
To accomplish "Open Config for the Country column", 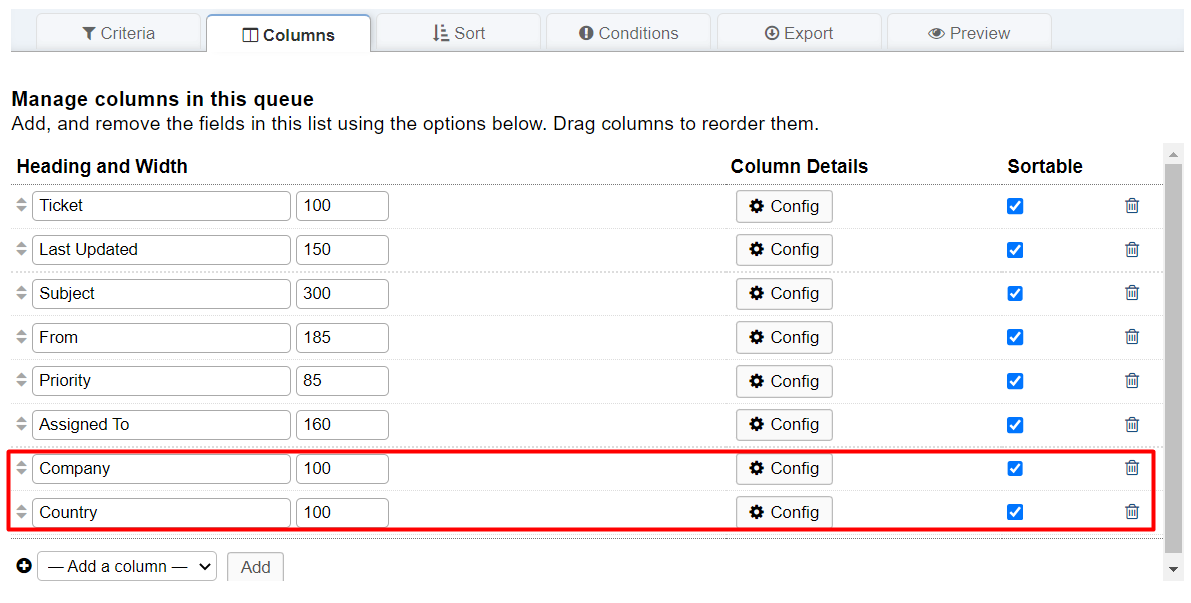I will click(x=784, y=513).
